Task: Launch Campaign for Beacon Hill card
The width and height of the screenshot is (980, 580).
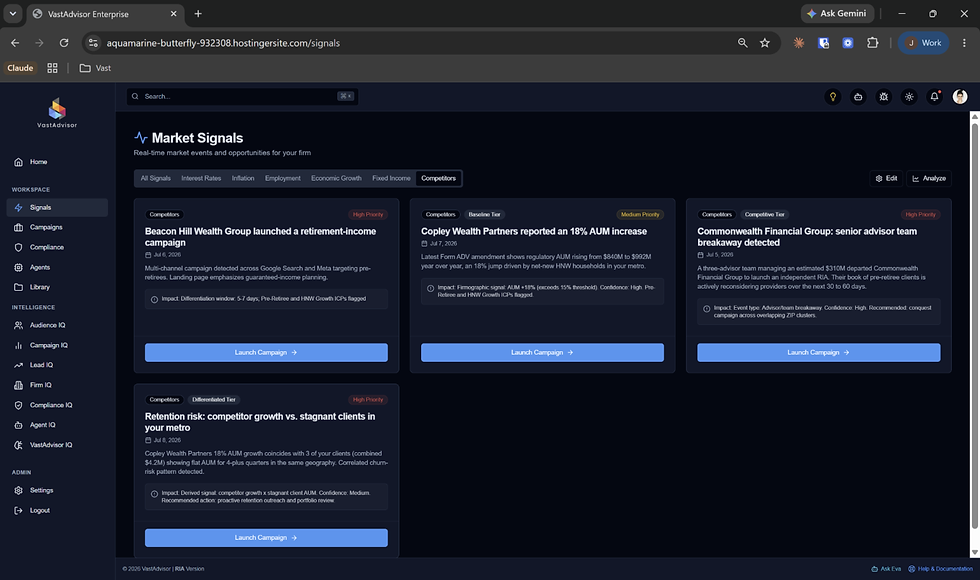Action: [x=266, y=352]
